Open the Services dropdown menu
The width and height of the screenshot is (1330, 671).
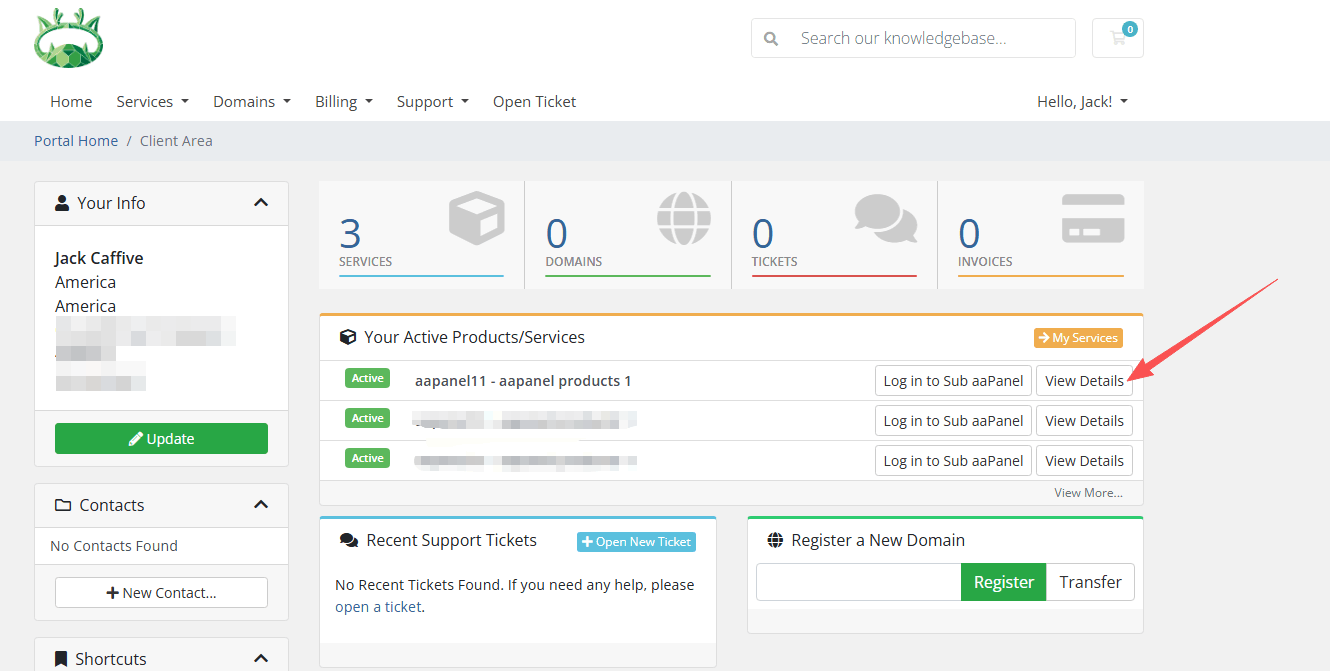pyautogui.click(x=152, y=102)
